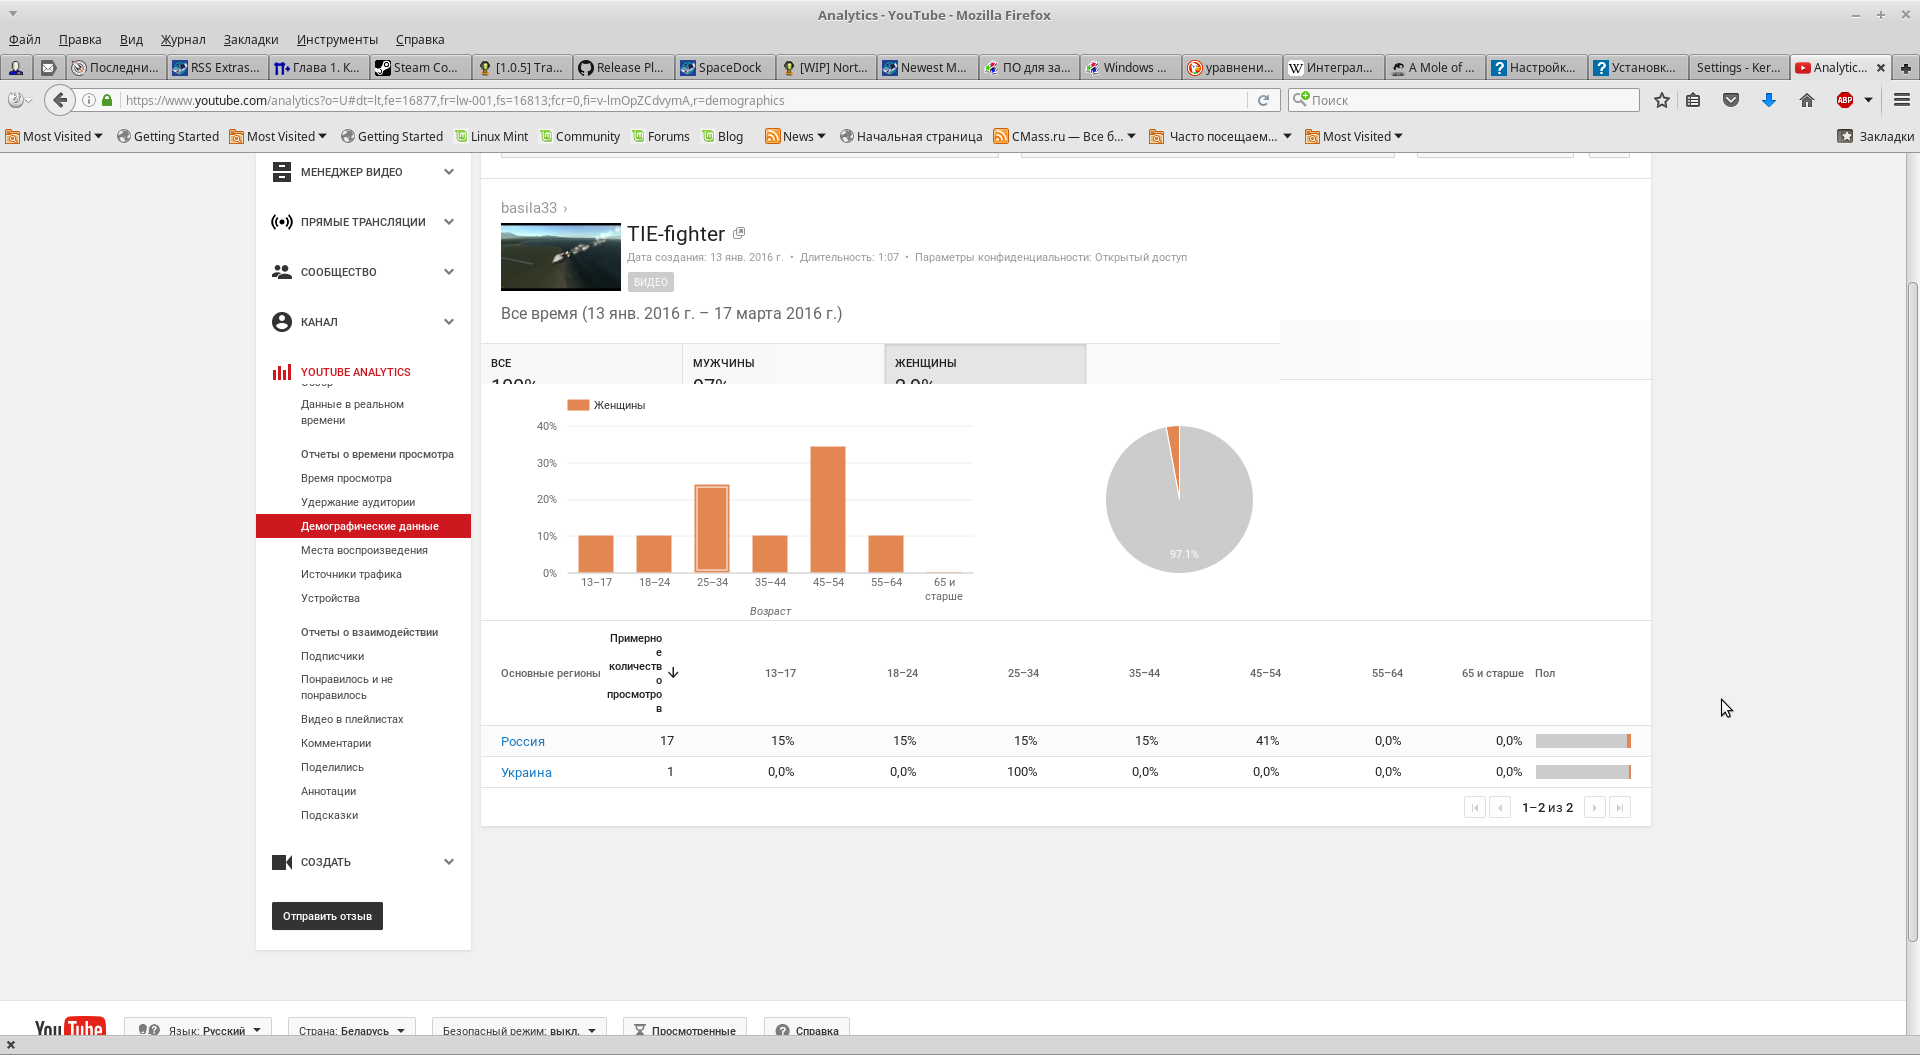This screenshot has width=1920, height=1055.
Task: Expand the МЕНЕДЖЕР ВИДЕО section chevron
Action: 449,172
